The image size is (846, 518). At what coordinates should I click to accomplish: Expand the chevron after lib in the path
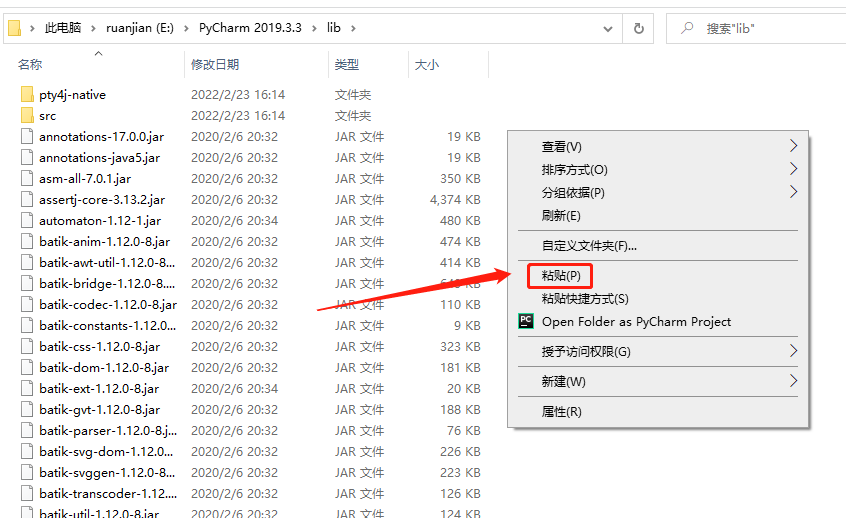pyautogui.click(x=353, y=28)
